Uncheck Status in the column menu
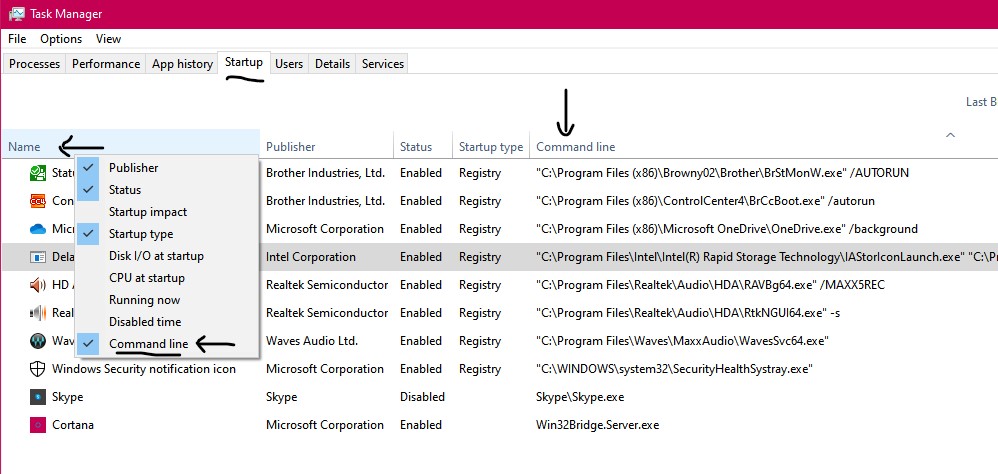 [x=167, y=190]
